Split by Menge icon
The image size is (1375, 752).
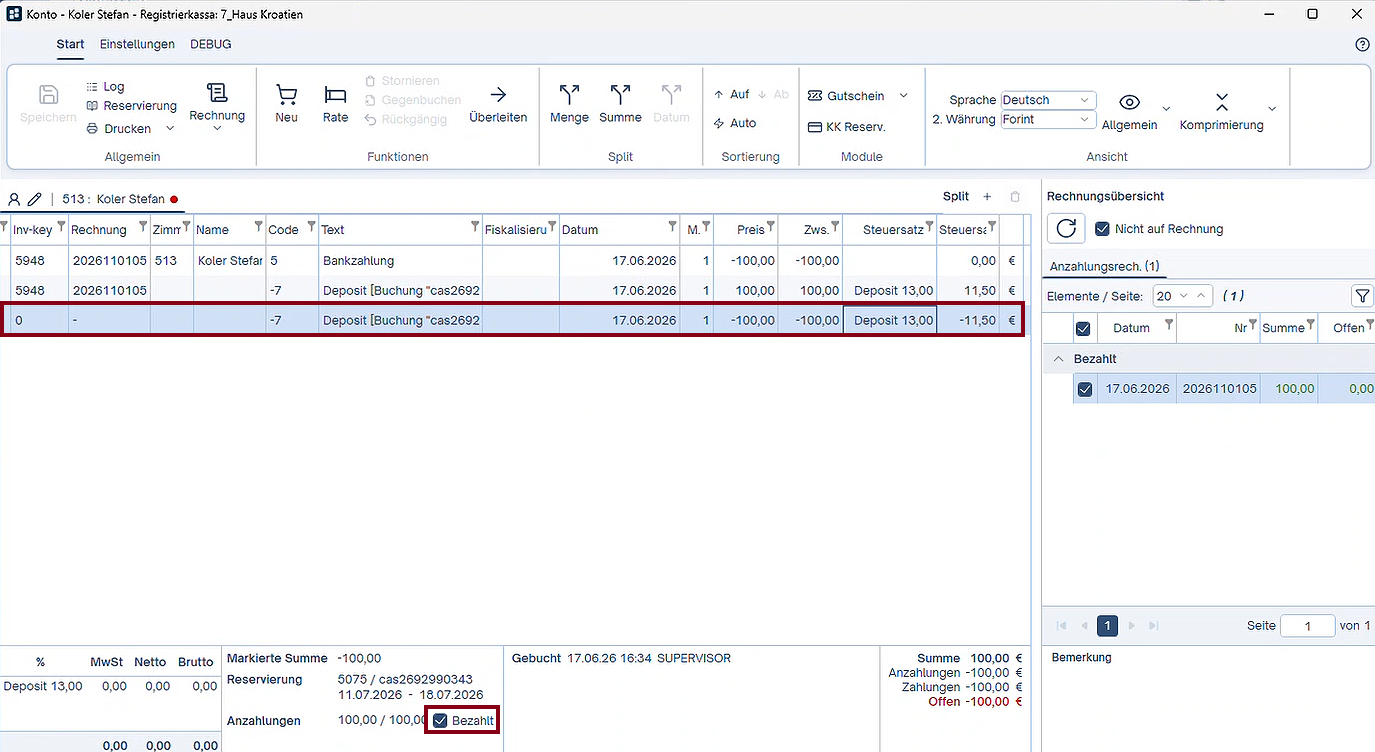coord(569,95)
